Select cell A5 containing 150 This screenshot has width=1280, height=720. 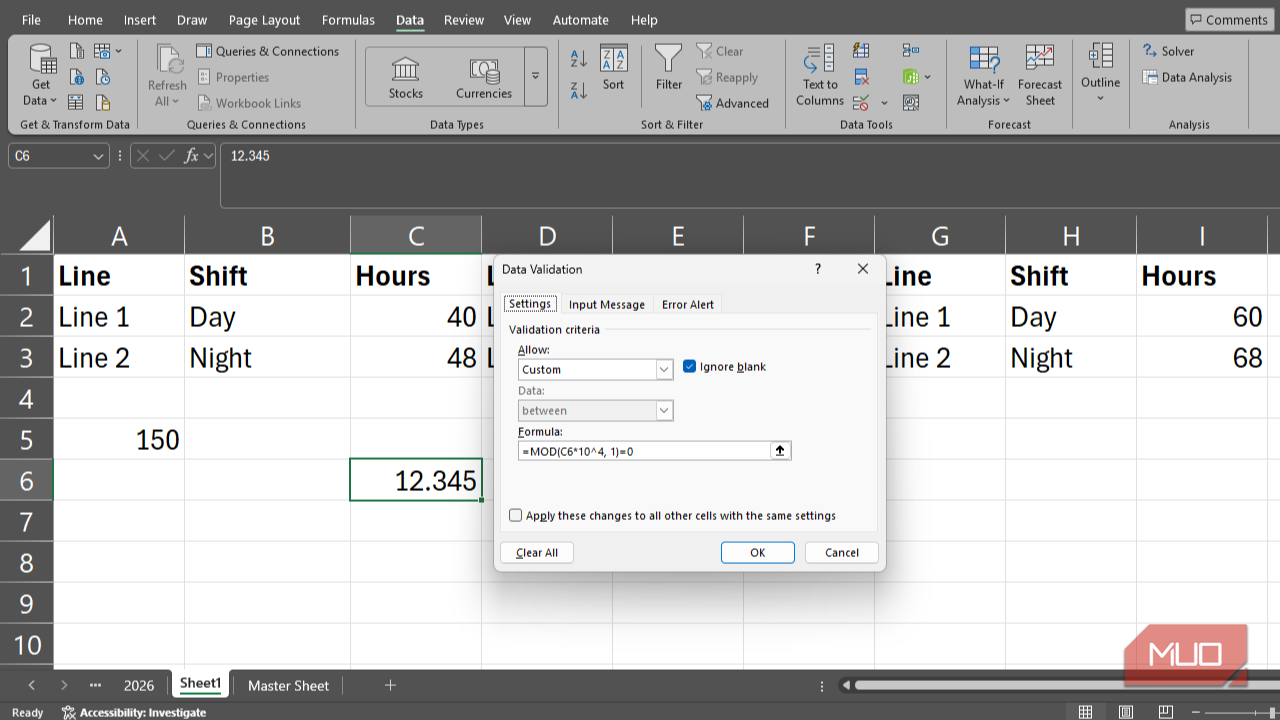[119, 439]
